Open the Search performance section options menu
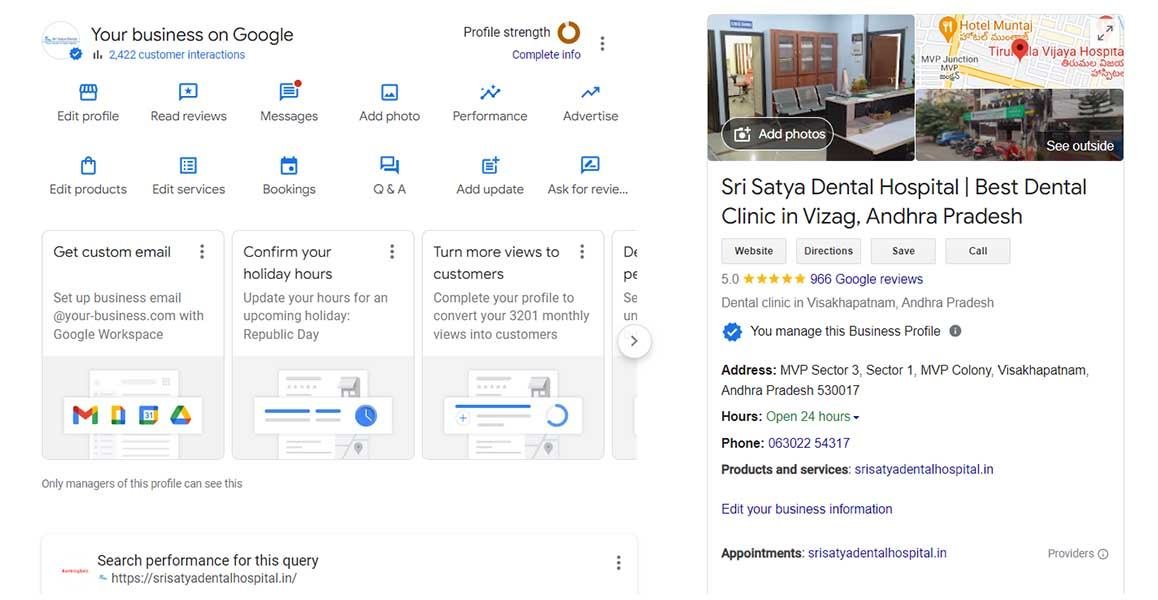The image size is (1158, 600). click(618, 563)
